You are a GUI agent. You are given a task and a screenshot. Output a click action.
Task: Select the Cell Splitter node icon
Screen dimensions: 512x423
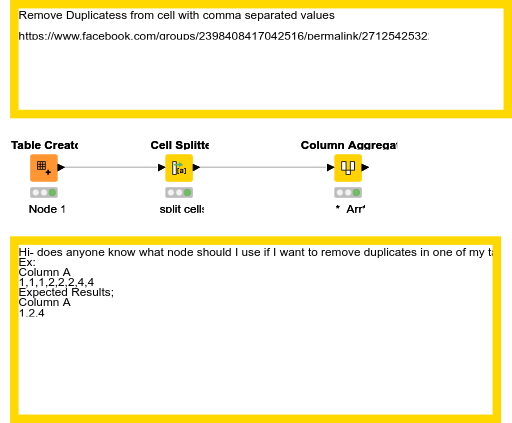click(x=179, y=168)
